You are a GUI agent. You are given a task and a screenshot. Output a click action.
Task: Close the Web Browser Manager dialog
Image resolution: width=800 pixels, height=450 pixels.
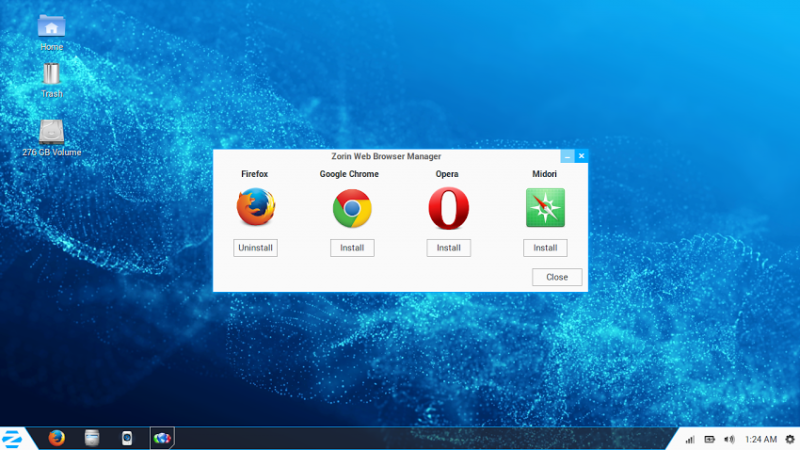(x=557, y=277)
